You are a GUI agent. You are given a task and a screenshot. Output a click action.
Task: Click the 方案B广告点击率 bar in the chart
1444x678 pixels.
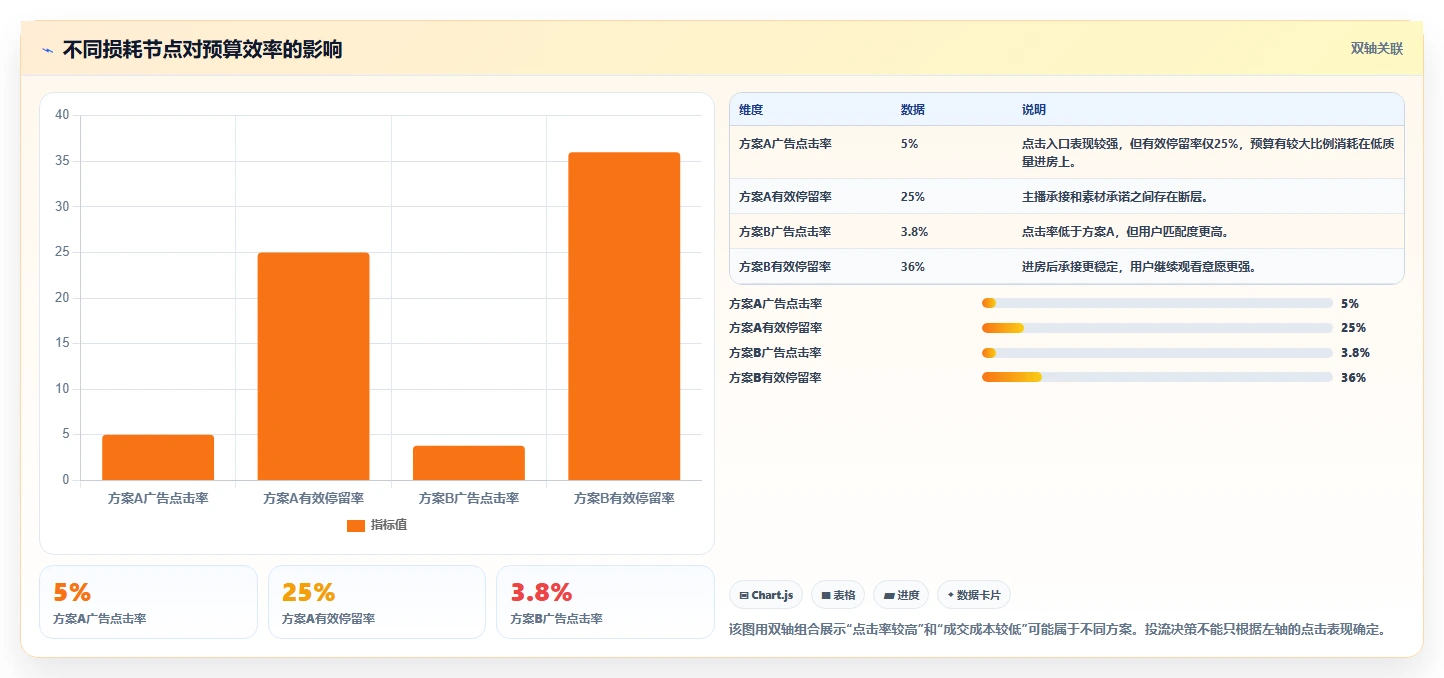(x=469, y=463)
